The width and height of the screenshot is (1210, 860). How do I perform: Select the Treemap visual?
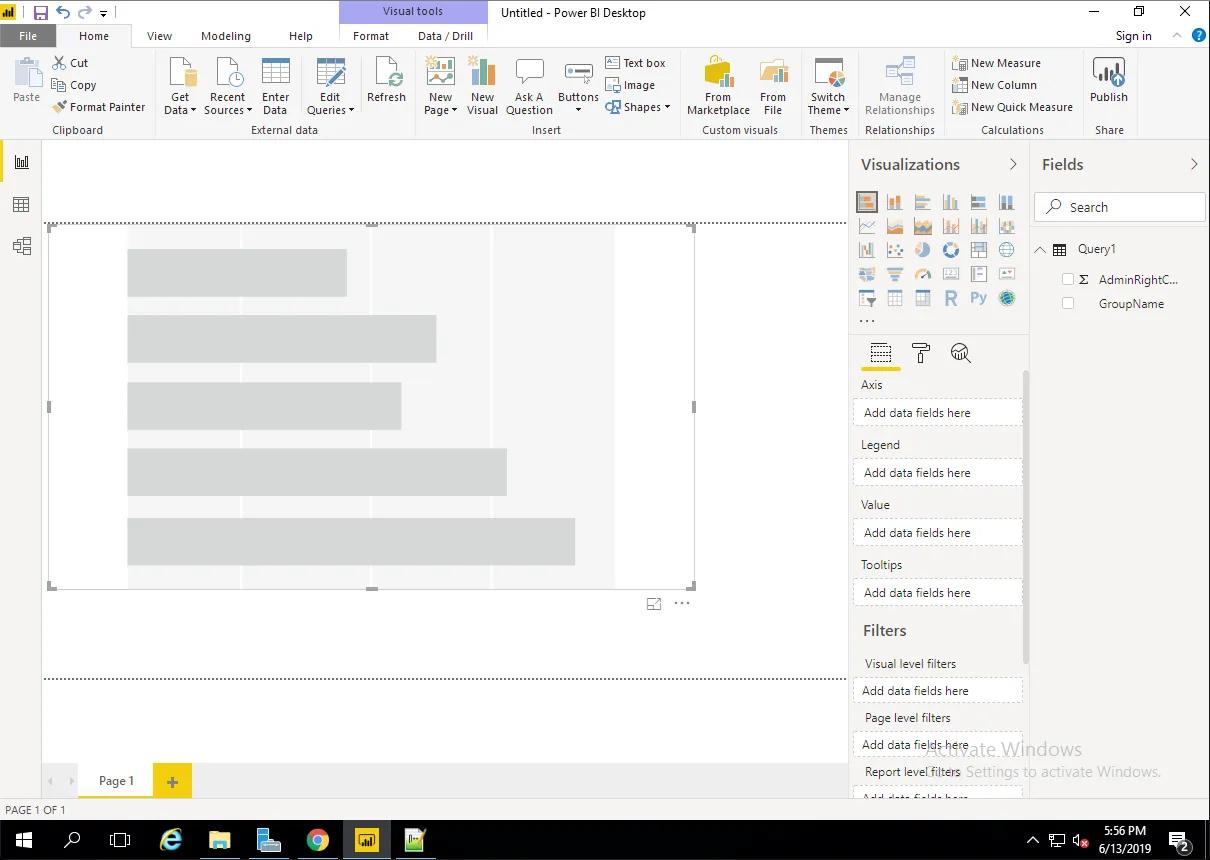click(979, 250)
